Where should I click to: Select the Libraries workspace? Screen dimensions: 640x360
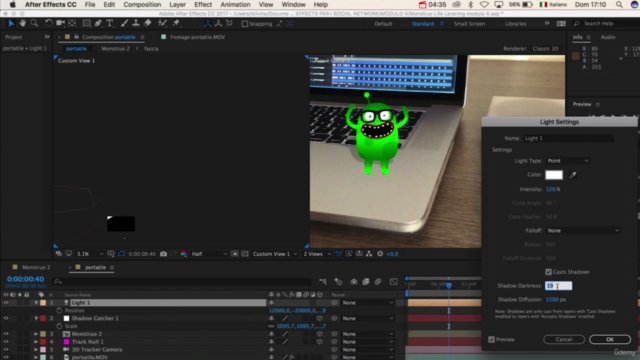pos(516,24)
